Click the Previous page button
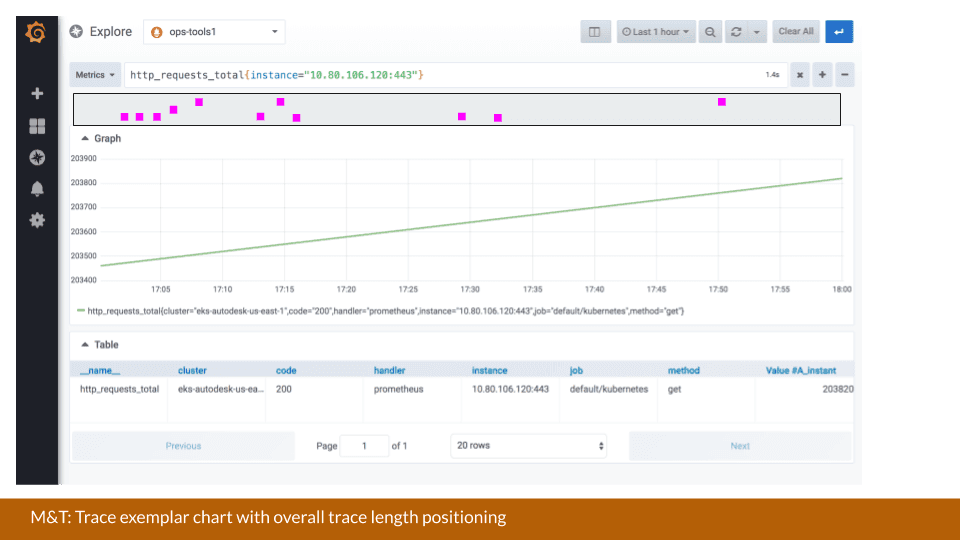 (183, 446)
